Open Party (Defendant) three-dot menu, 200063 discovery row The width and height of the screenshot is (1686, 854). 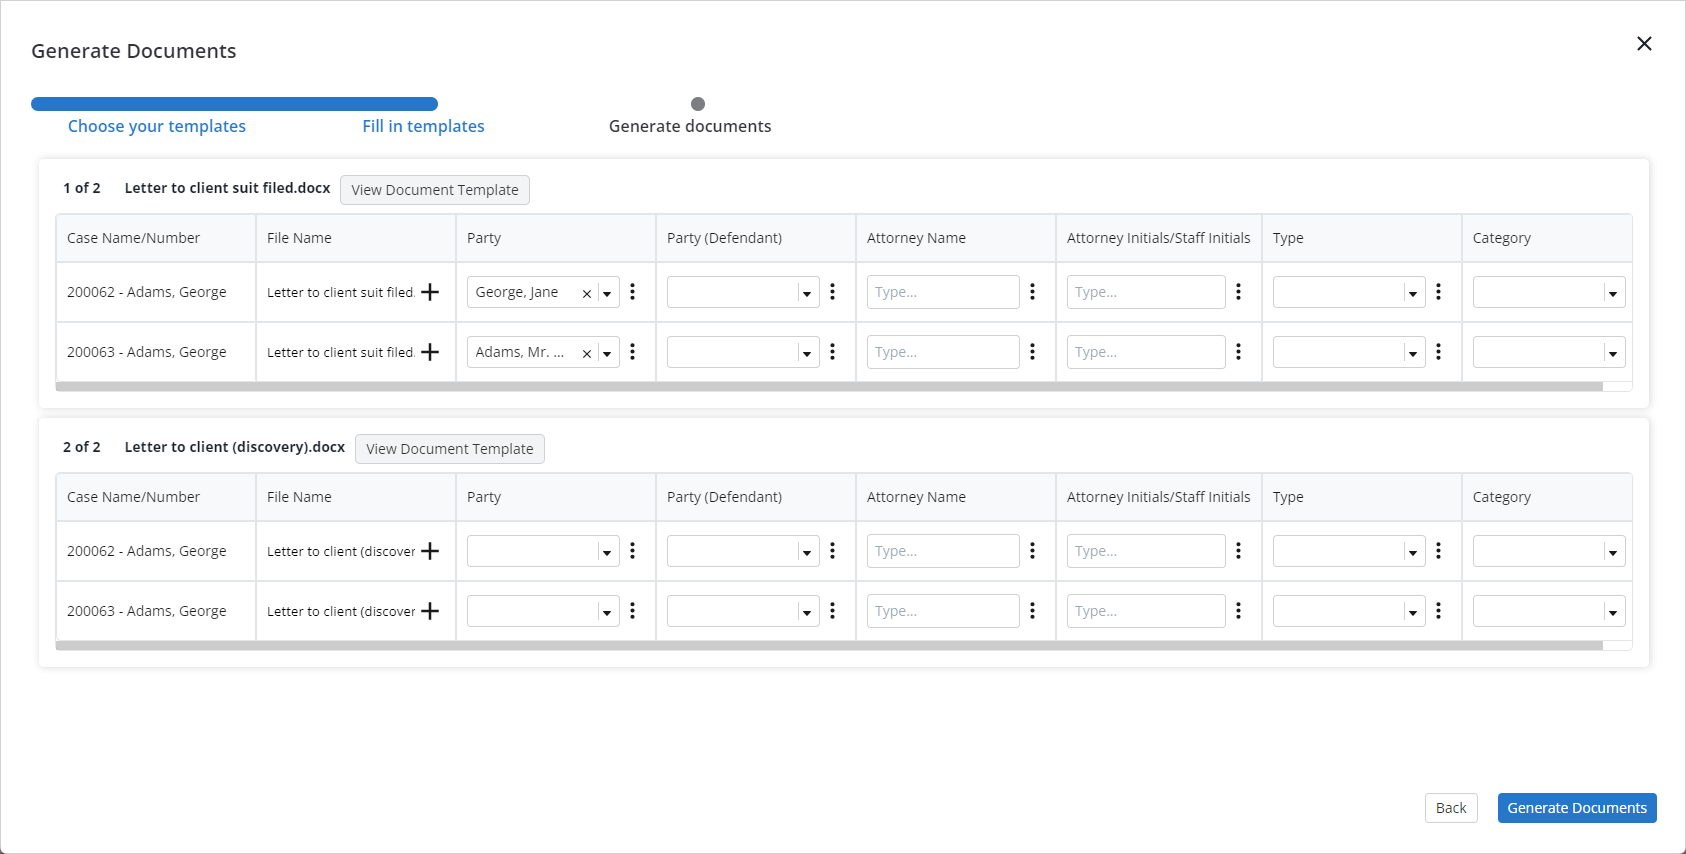[832, 611]
